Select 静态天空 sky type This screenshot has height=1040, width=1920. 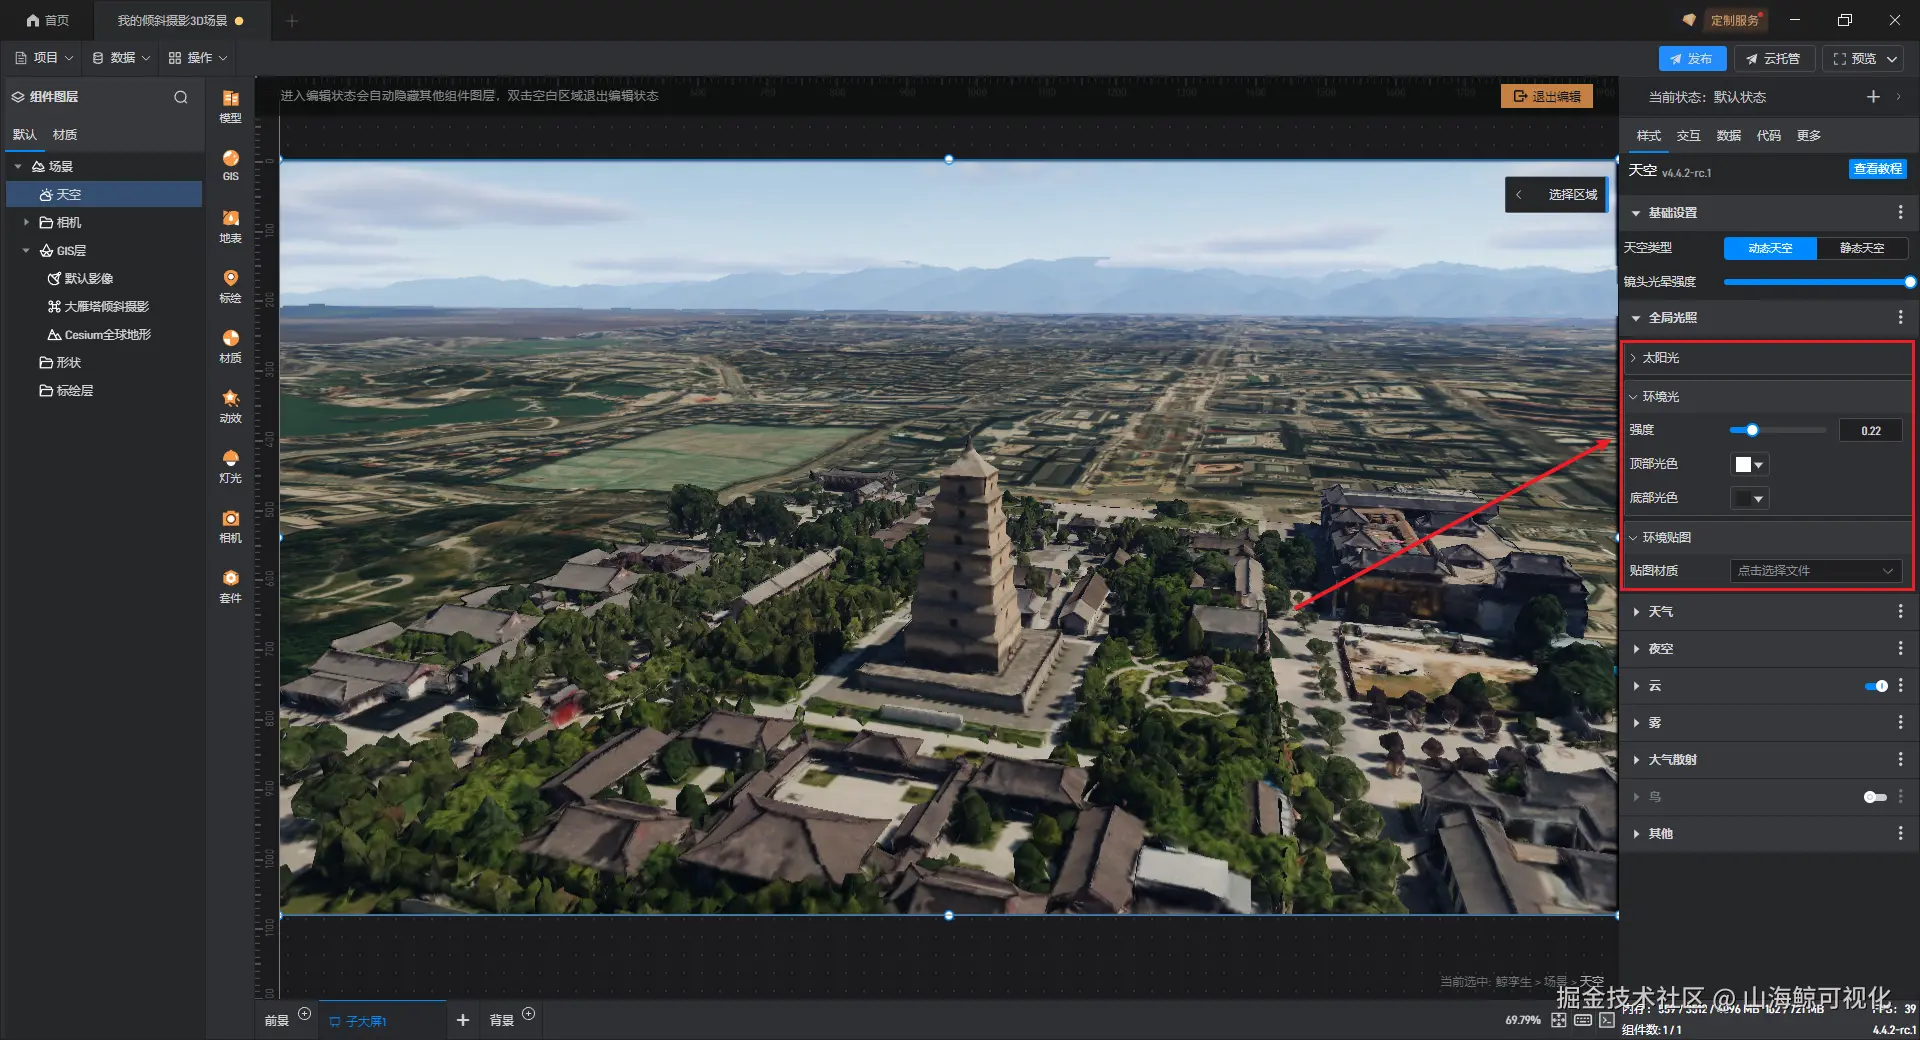(1862, 248)
